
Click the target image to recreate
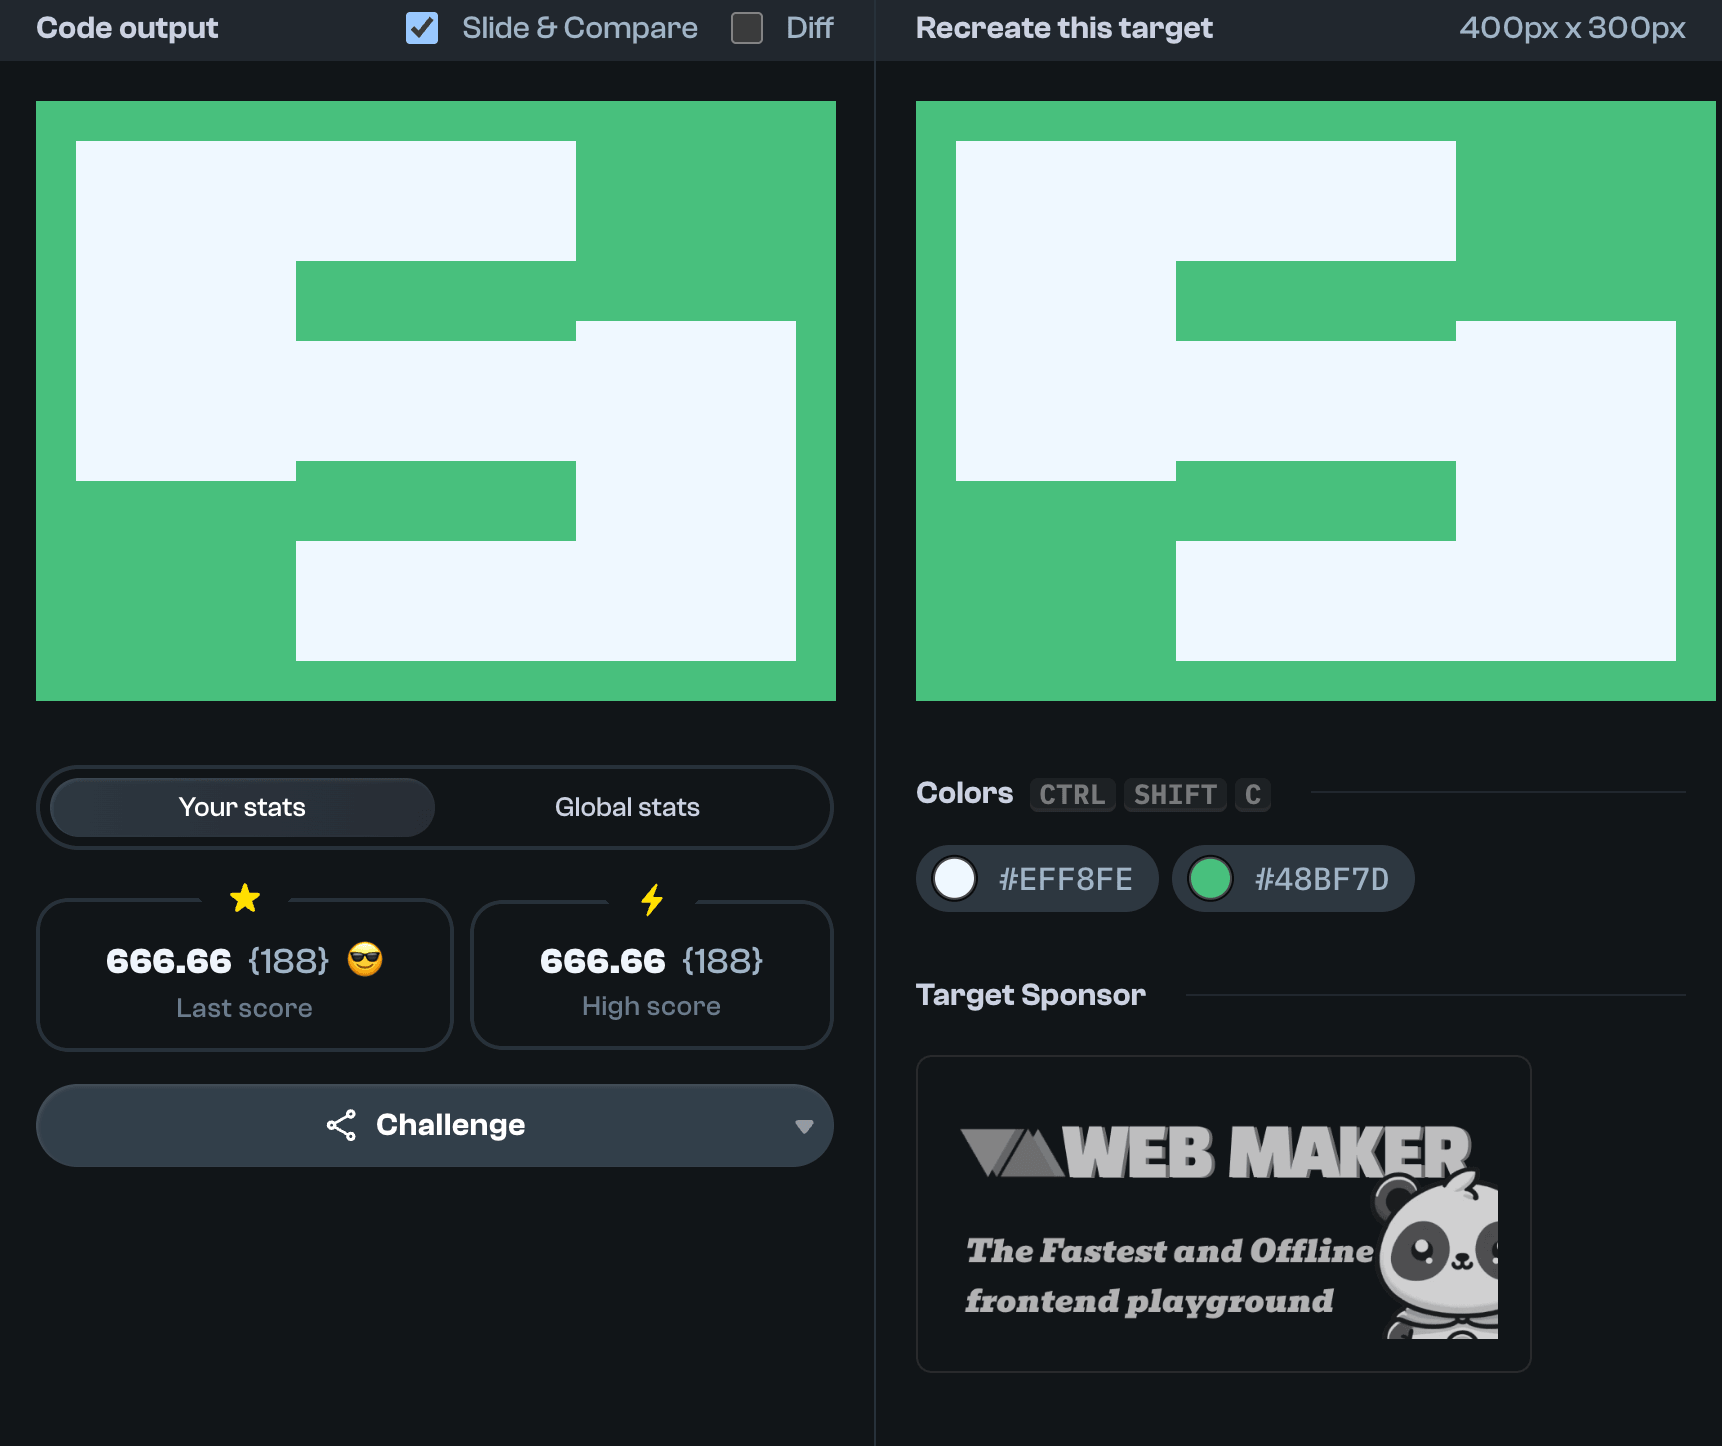(x=1315, y=401)
